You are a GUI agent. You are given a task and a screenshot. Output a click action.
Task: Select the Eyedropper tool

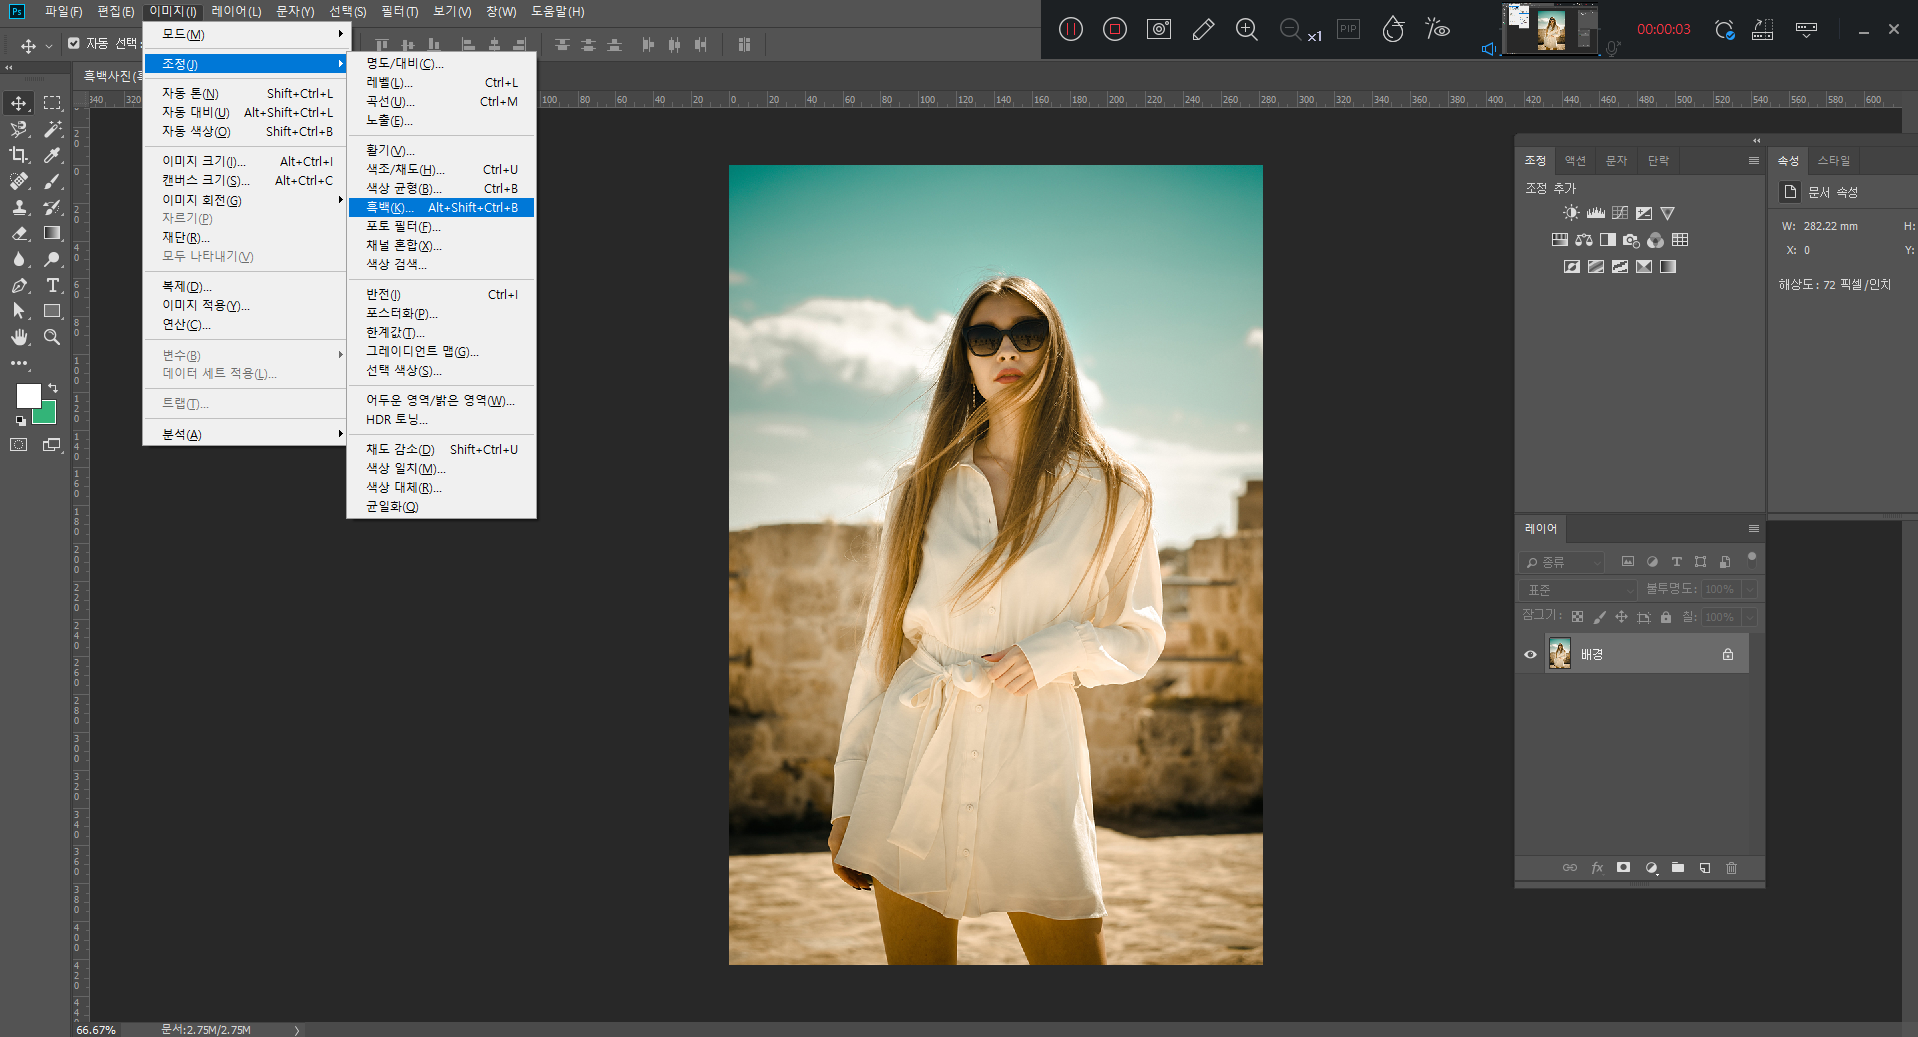click(53, 155)
